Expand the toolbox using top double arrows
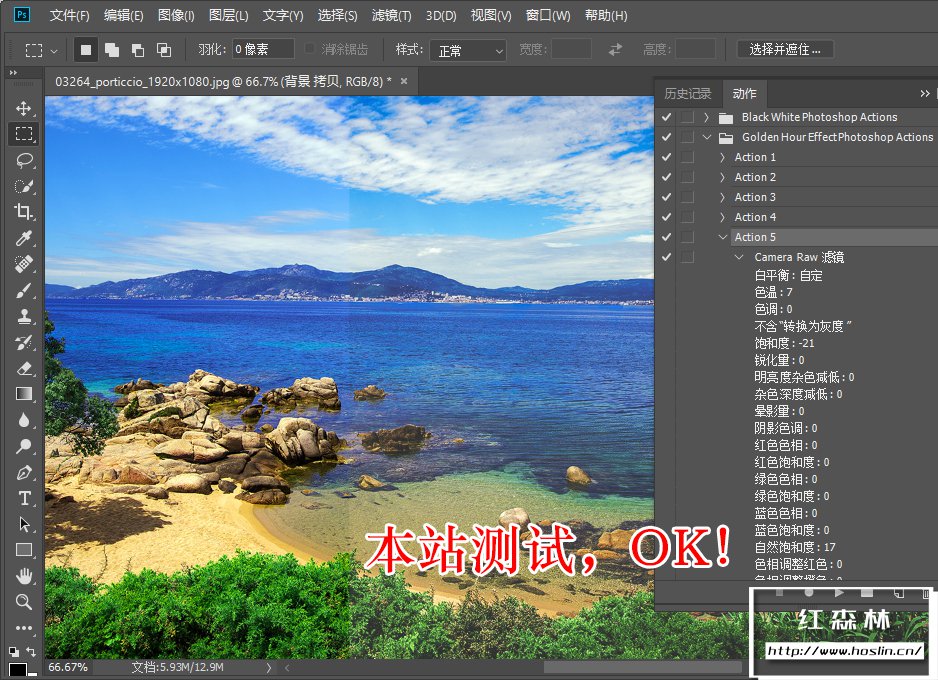938x680 pixels. (13, 73)
